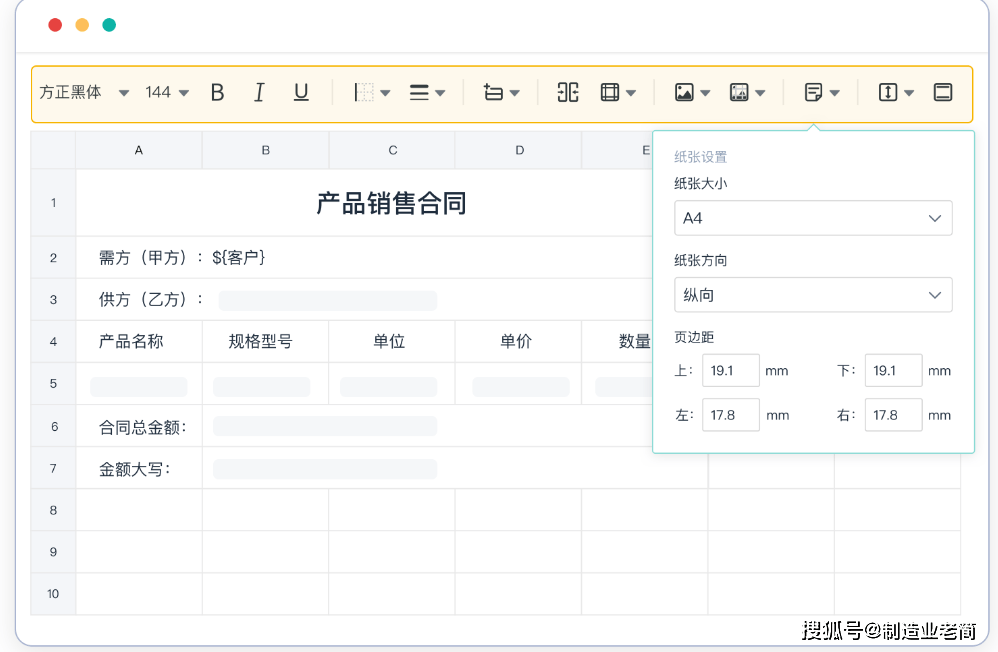Select row 7 header
The height and width of the screenshot is (652, 998).
53,468
